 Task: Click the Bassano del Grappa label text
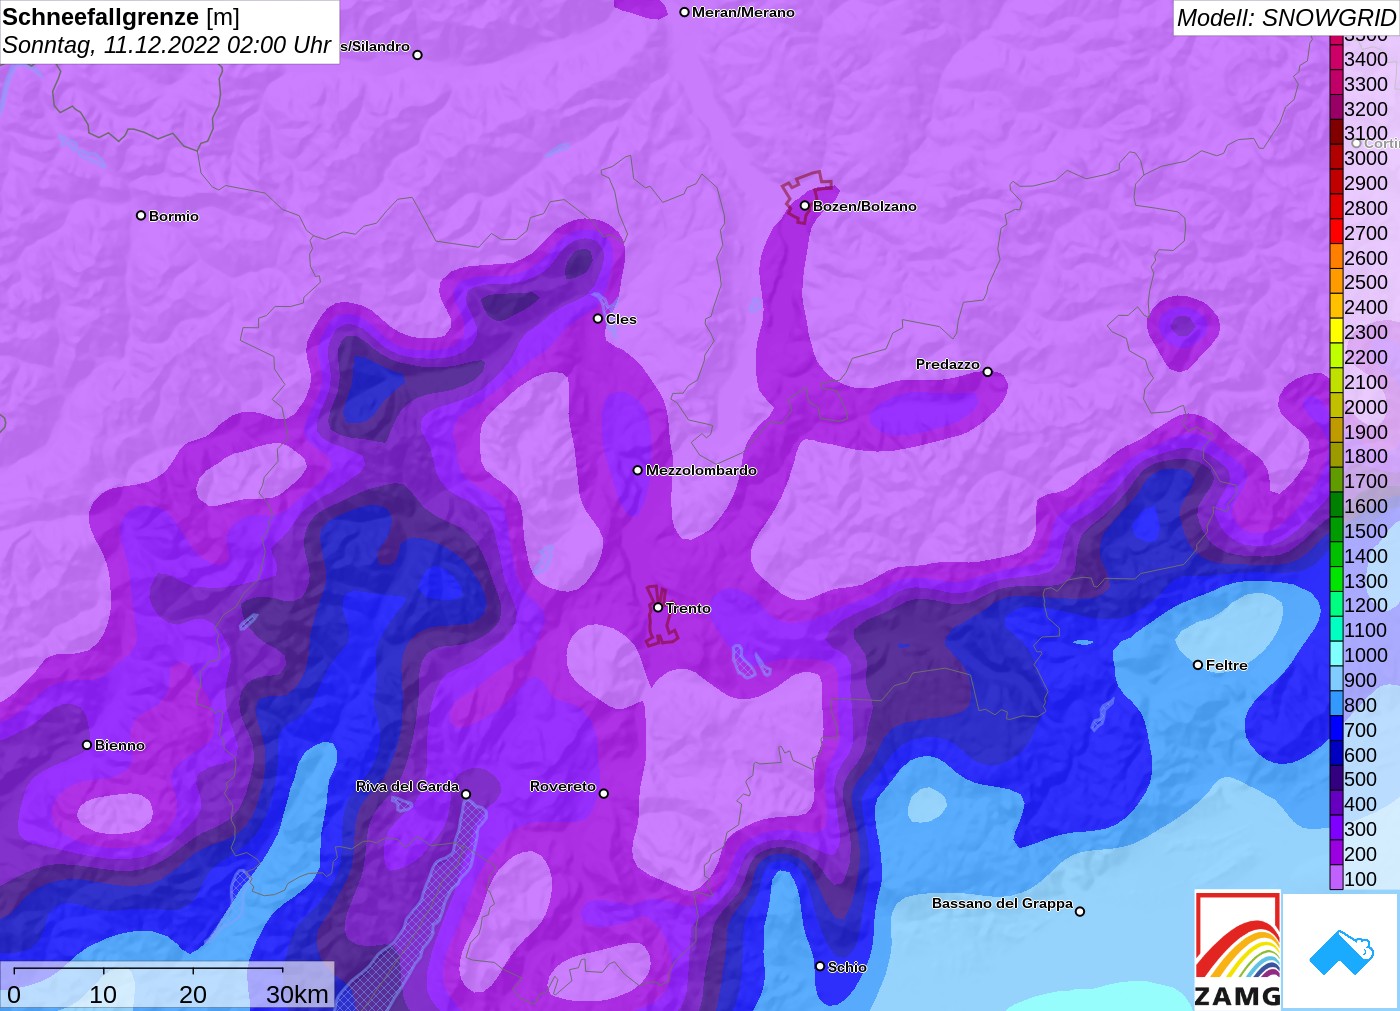click(x=1002, y=903)
